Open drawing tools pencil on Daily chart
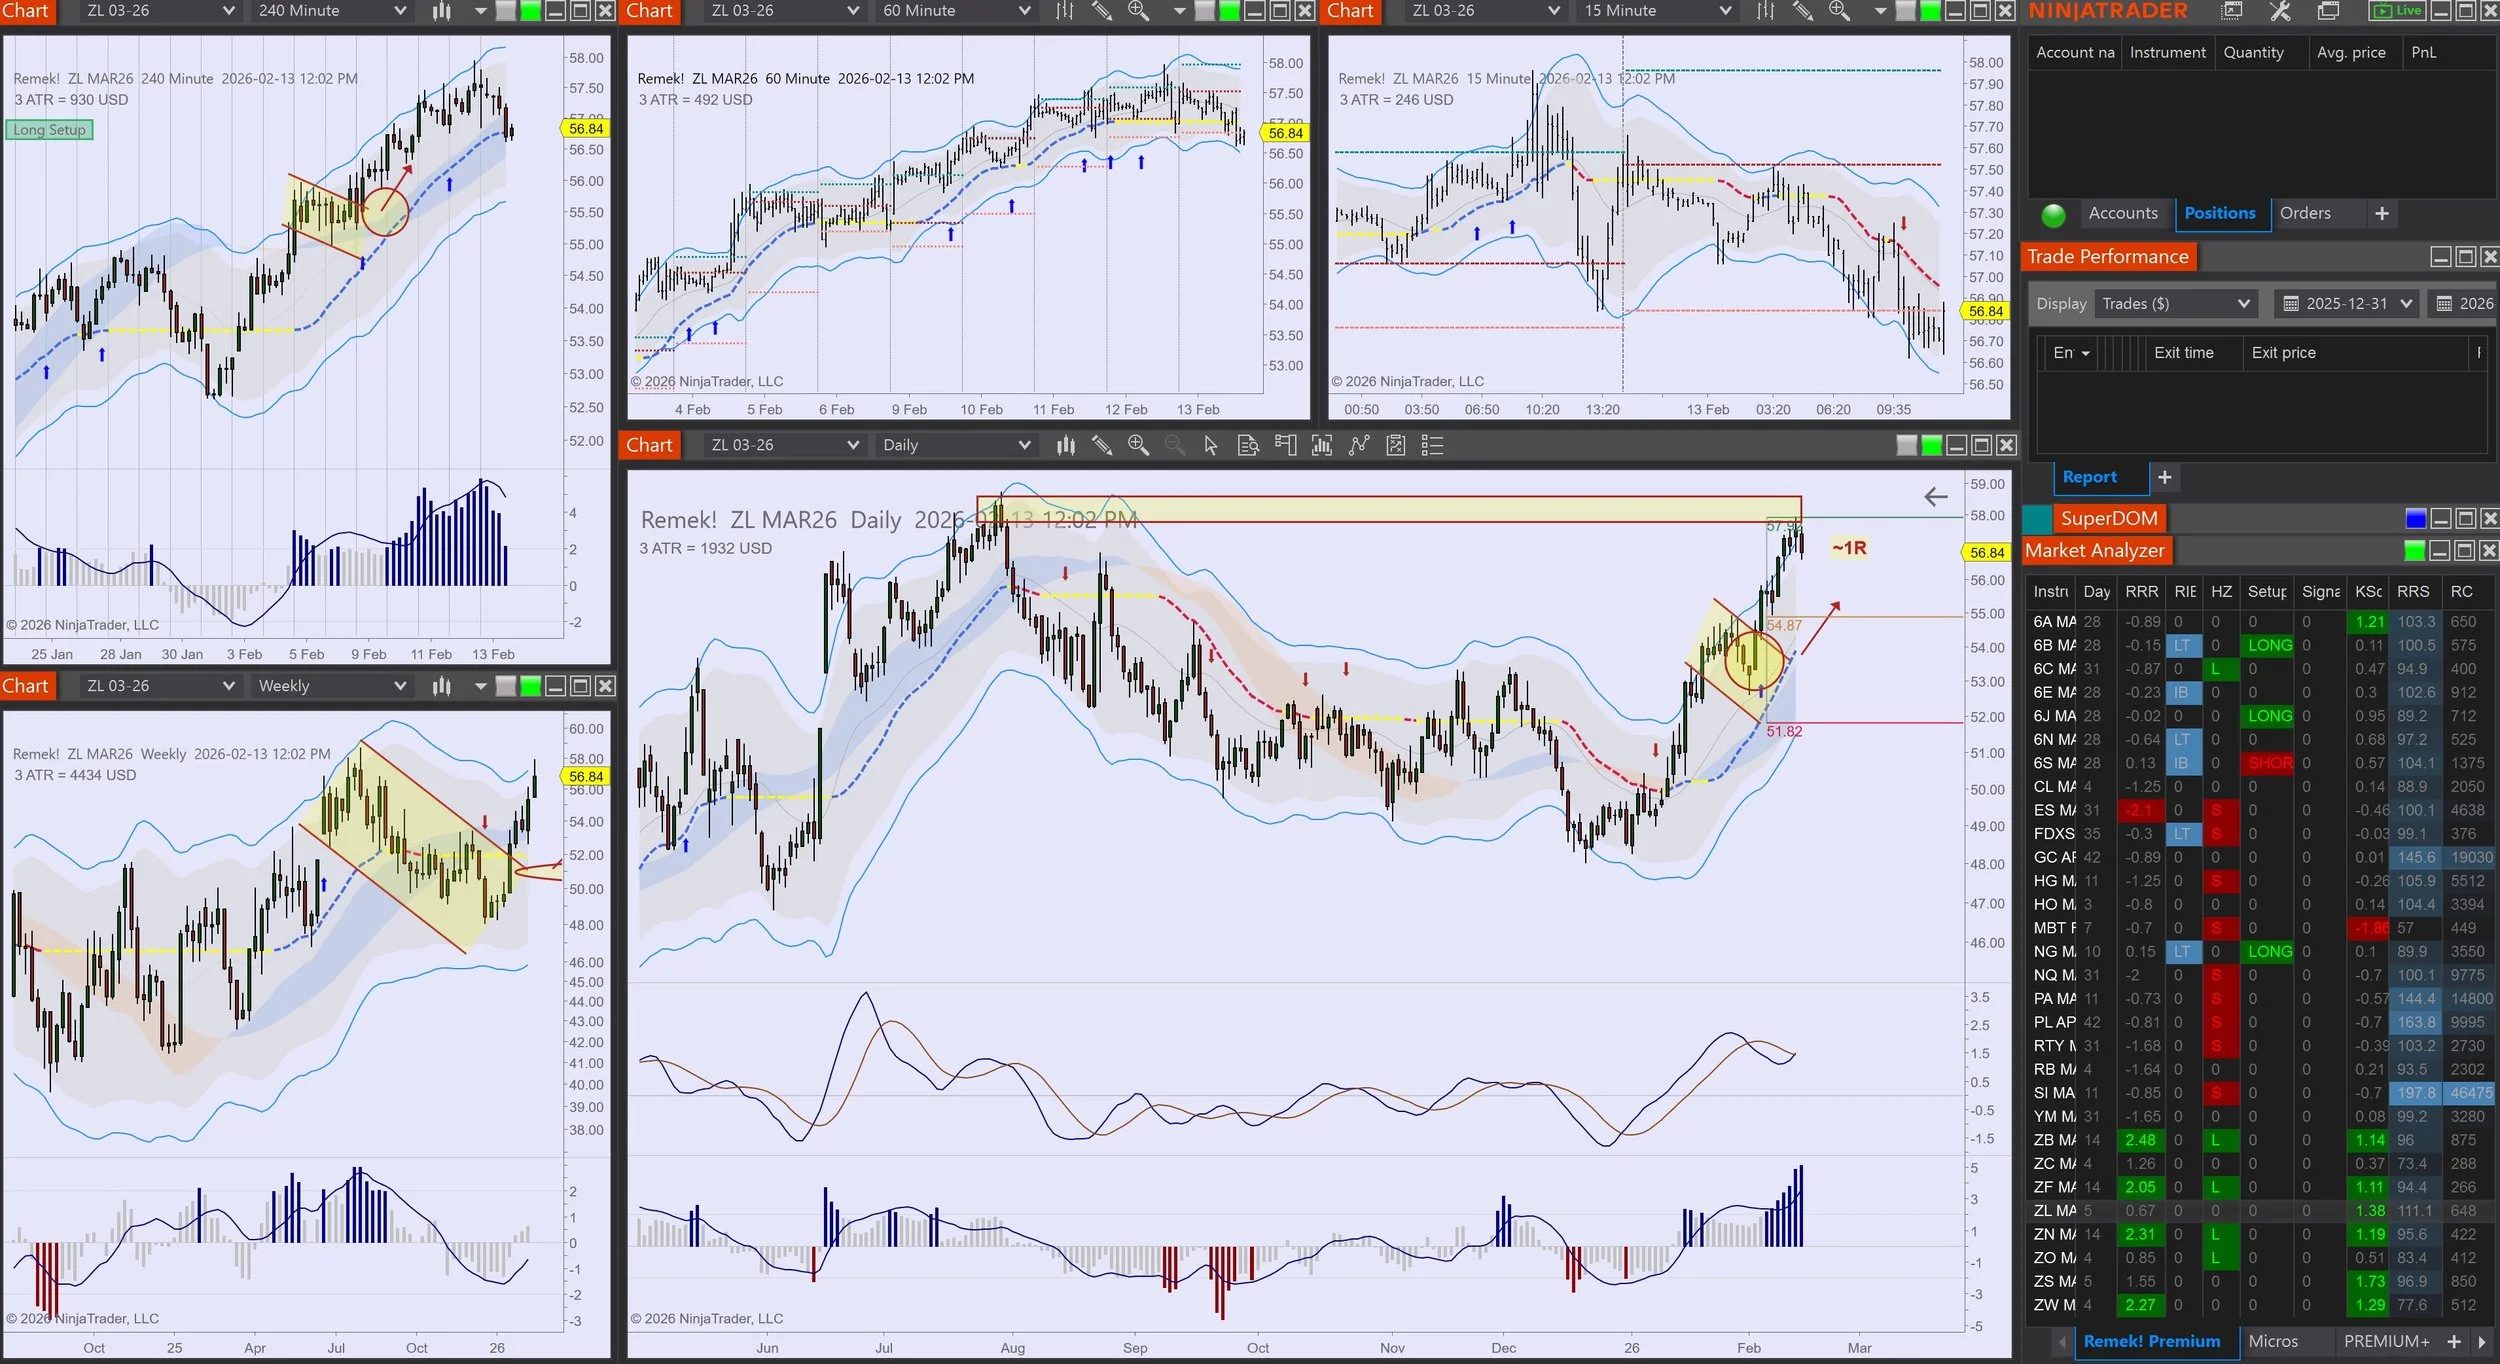Image resolution: width=2500 pixels, height=1364 pixels. [1102, 446]
